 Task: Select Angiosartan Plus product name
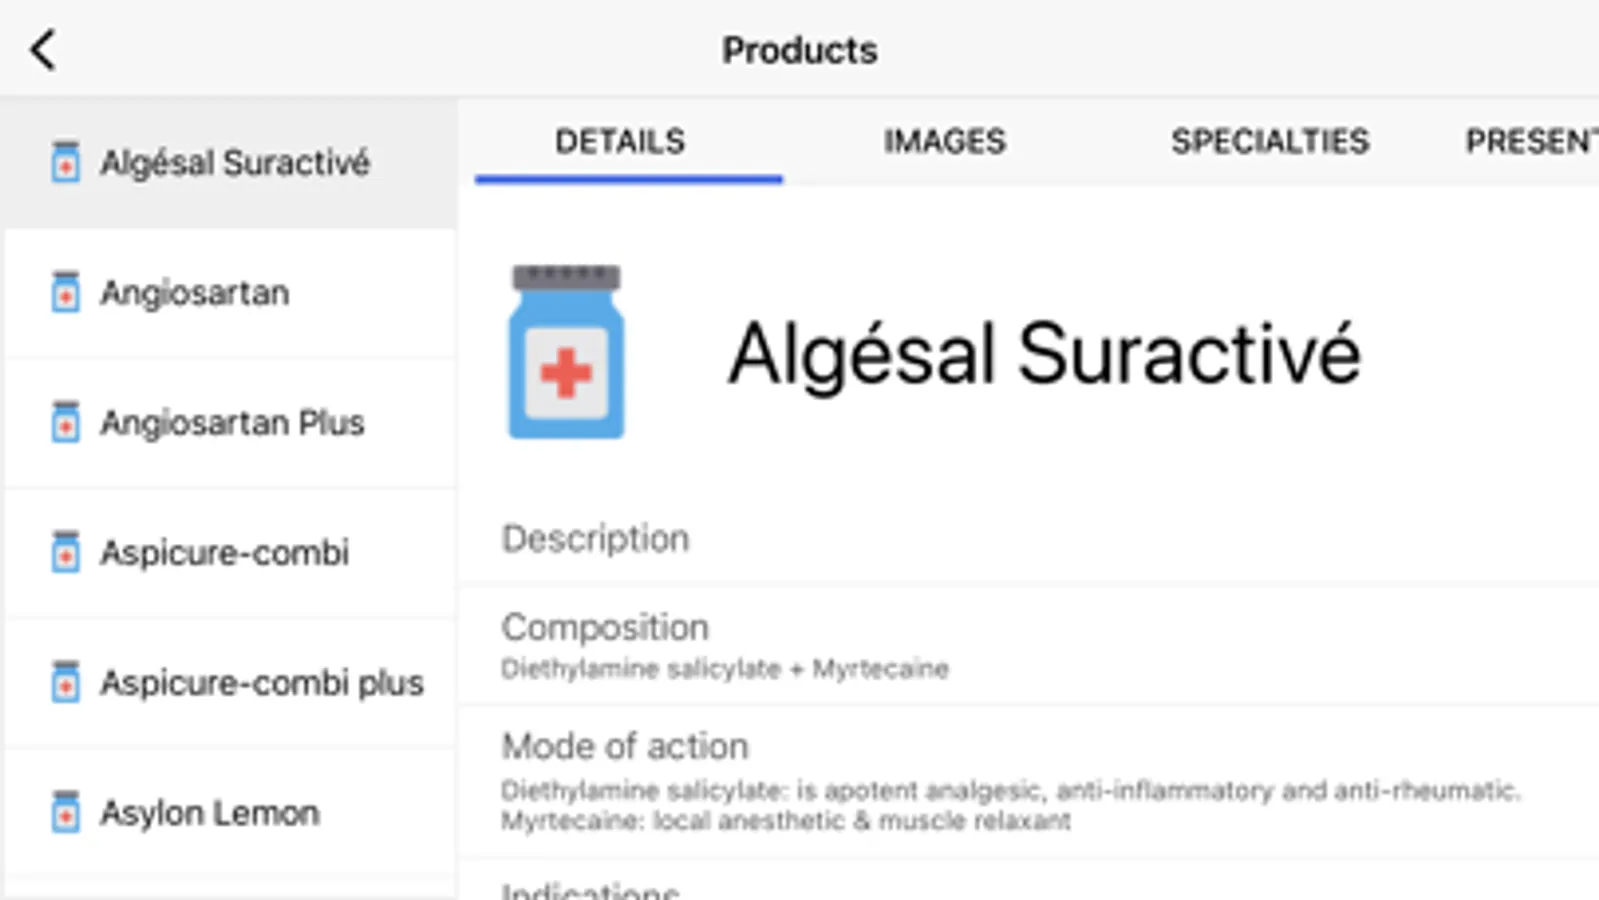pos(232,423)
